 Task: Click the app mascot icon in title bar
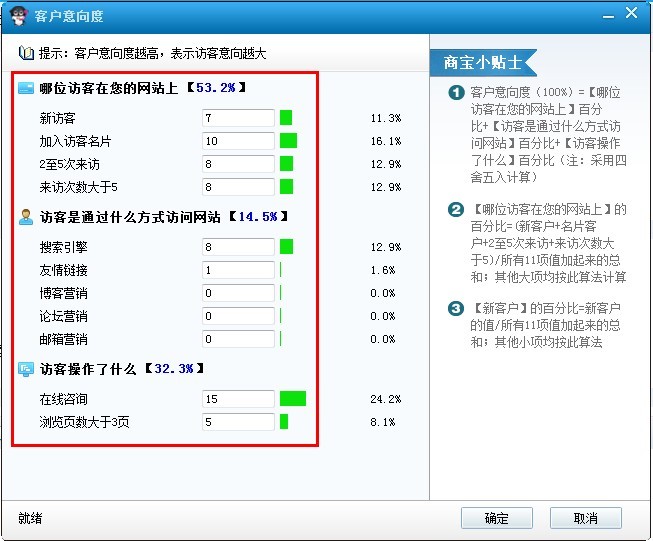[x=17, y=16]
